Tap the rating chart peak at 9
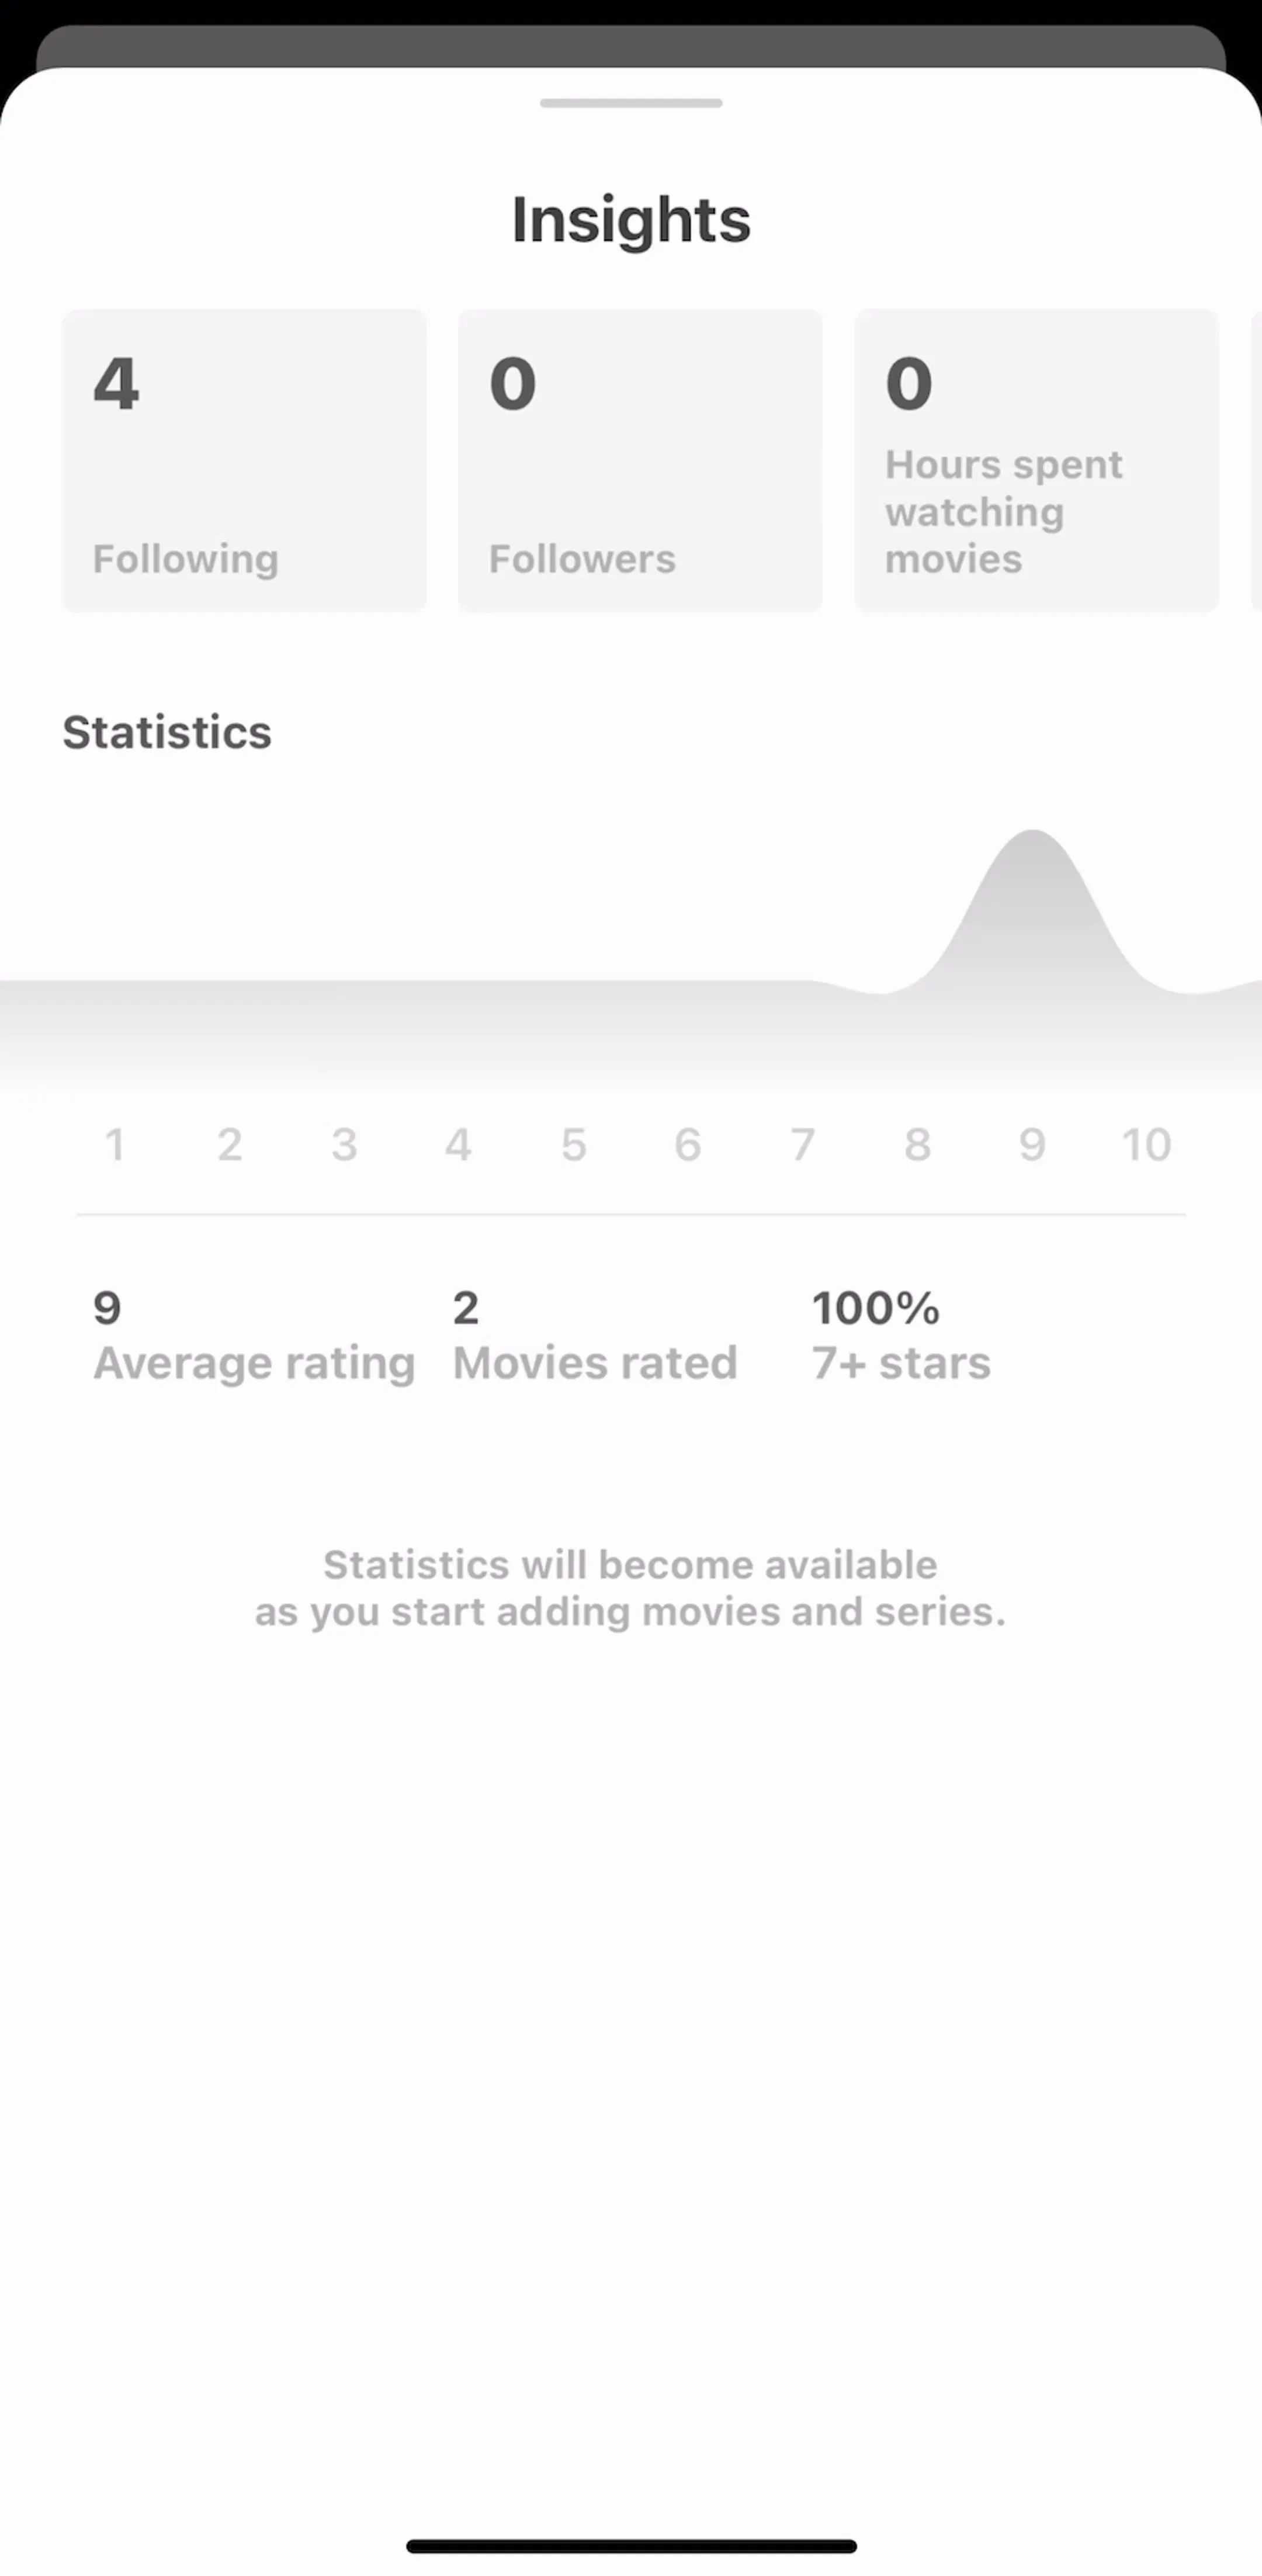 [1032, 900]
